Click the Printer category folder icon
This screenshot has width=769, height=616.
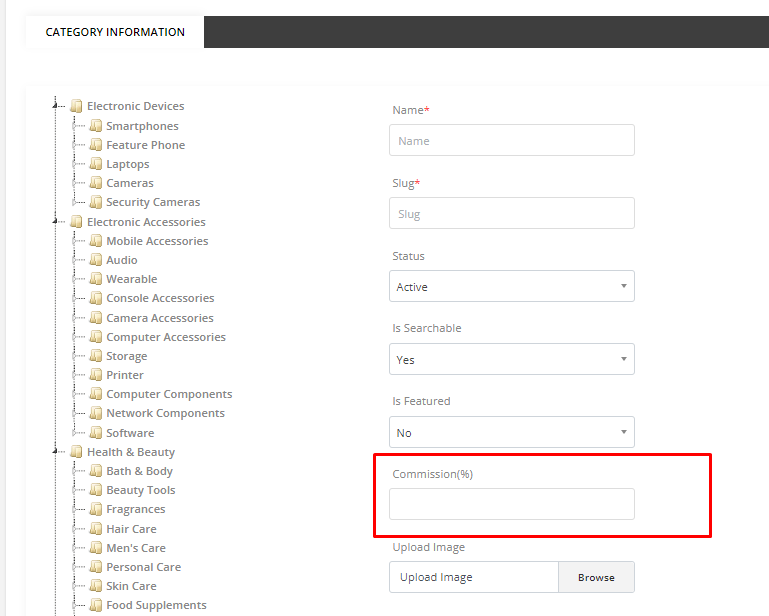tap(96, 375)
